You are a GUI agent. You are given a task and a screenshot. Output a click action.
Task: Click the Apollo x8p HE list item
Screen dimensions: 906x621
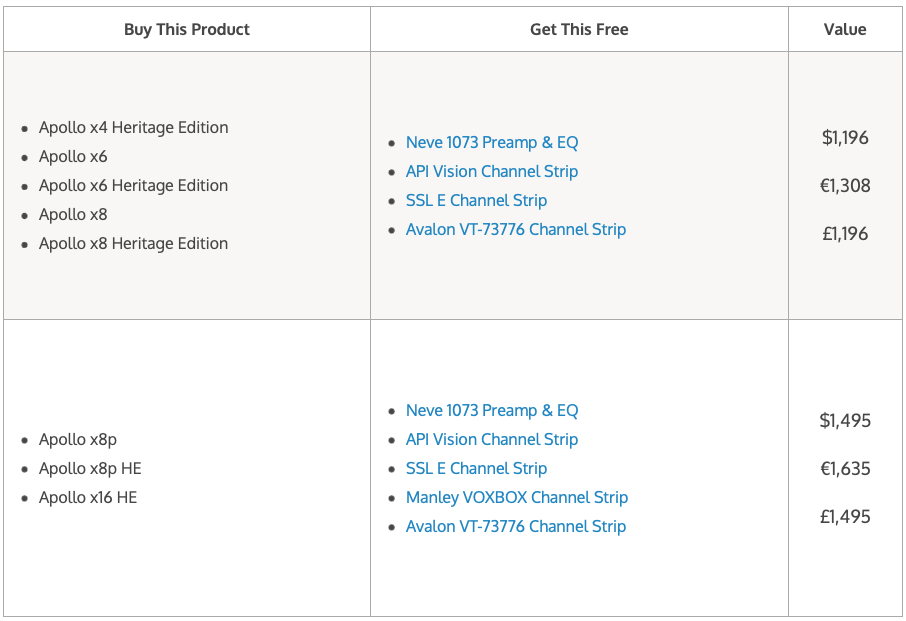click(x=90, y=469)
